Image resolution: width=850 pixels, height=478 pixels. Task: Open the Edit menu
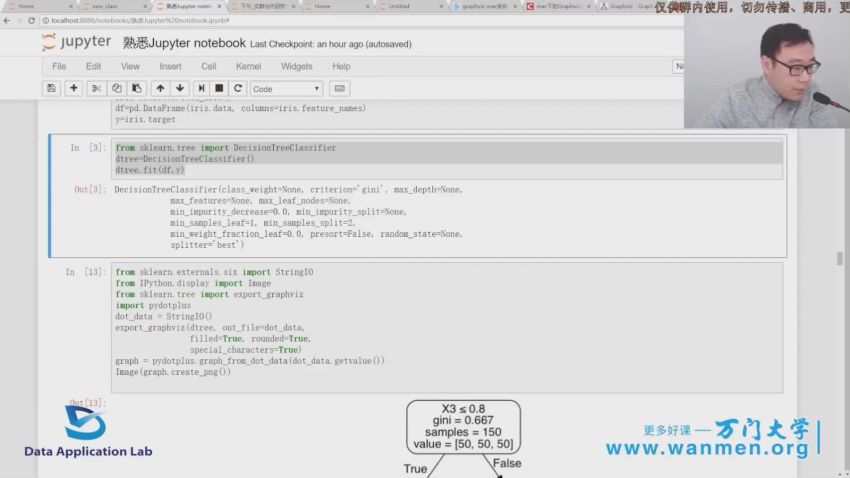click(x=93, y=66)
